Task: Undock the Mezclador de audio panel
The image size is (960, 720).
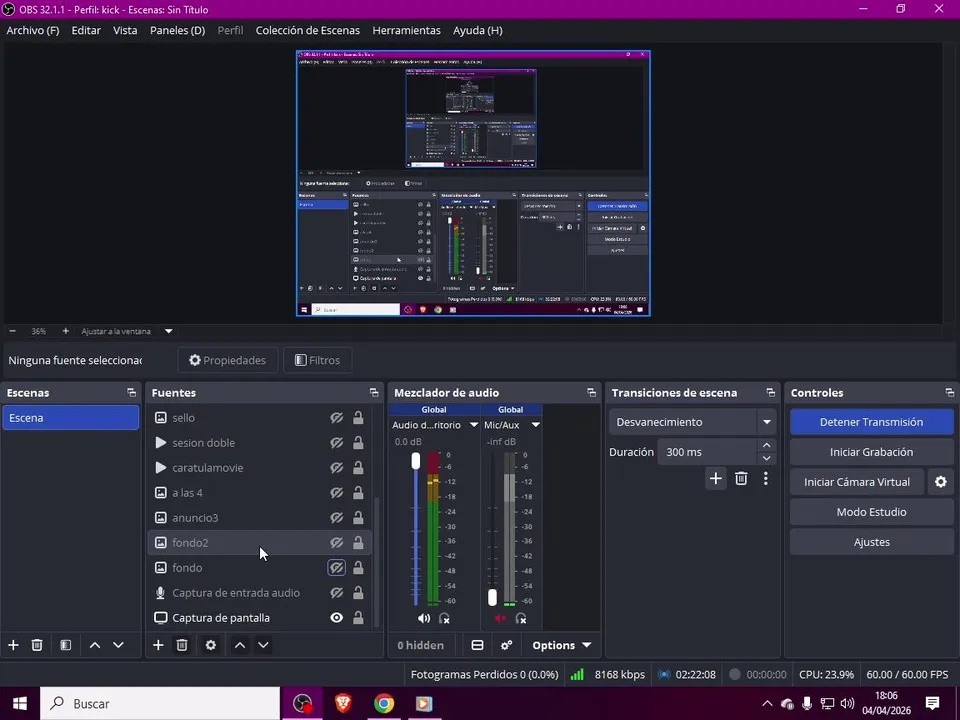Action: [x=591, y=392]
